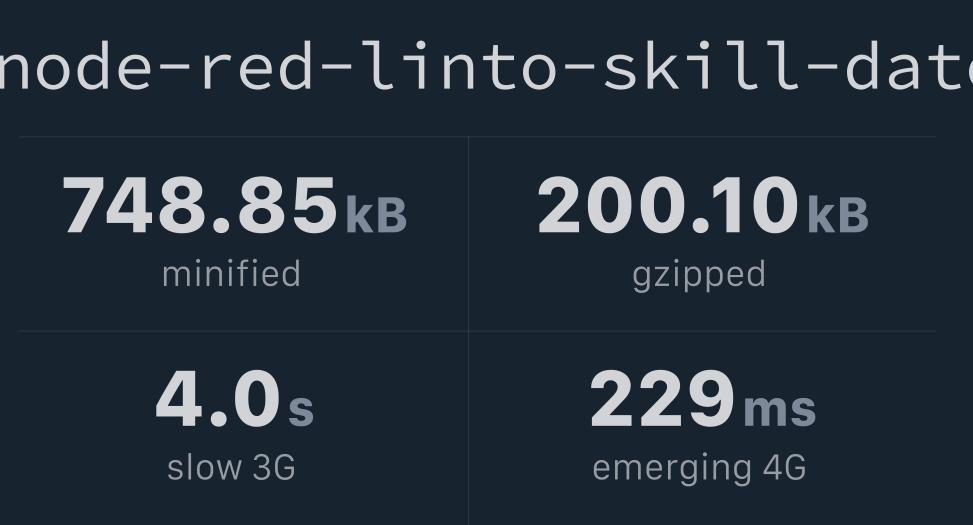Viewport: 973px width, 525px height.
Task: Click the emerging 4G label
Action: [699, 469]
